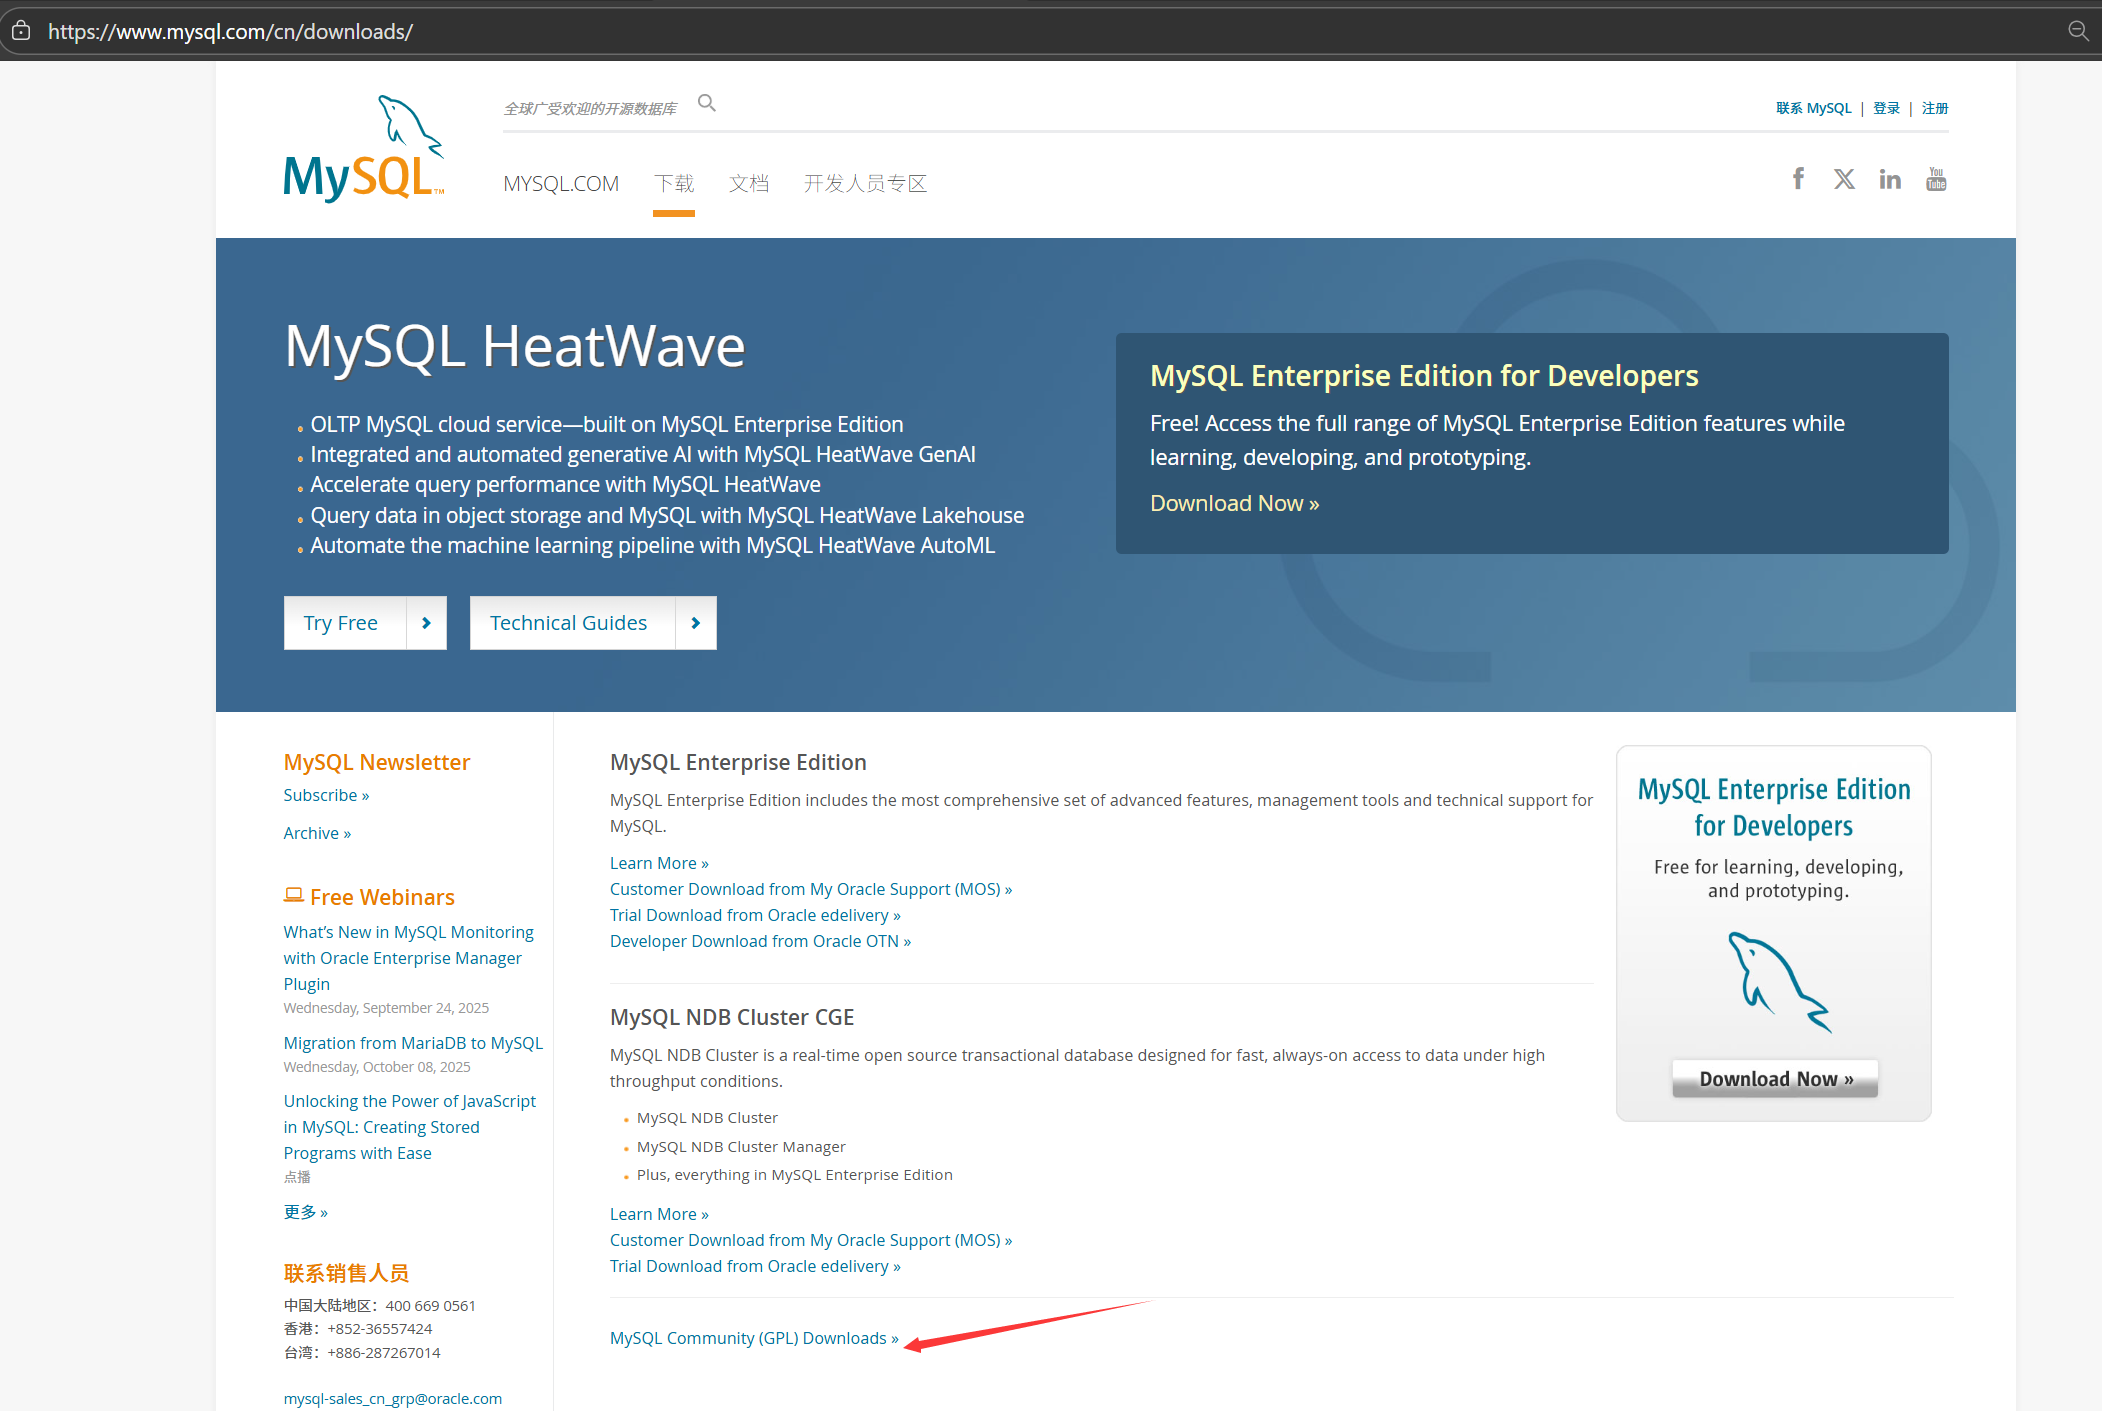Screen dimensions: 2102x1411
Task: Click Enterprise Edition Trial Download edelivery link
Action: 755,915
